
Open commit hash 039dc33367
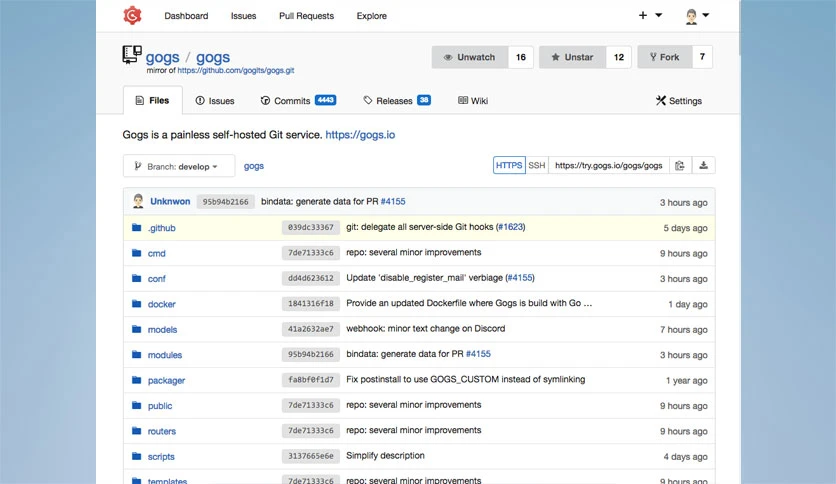pyautogui.click(x=311, y=227)
